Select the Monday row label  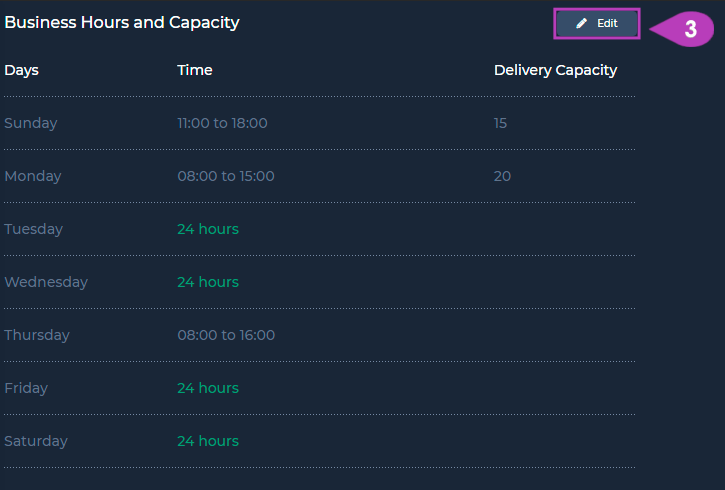point(33,176)
